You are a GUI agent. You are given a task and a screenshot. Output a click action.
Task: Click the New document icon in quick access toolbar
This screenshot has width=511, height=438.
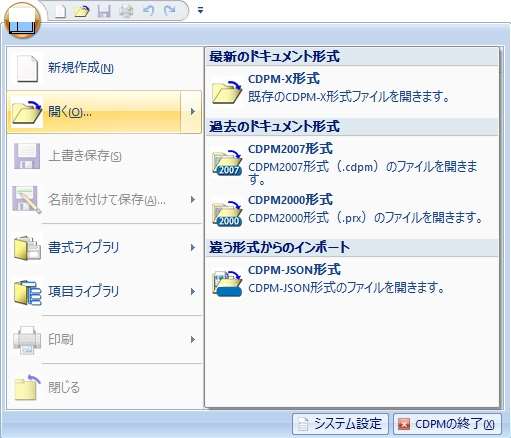[60, 11]
